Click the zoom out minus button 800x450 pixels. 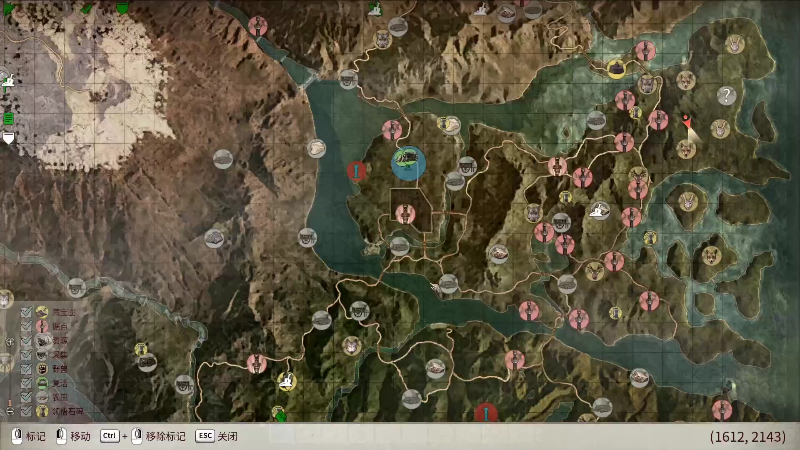click(10, 411)
